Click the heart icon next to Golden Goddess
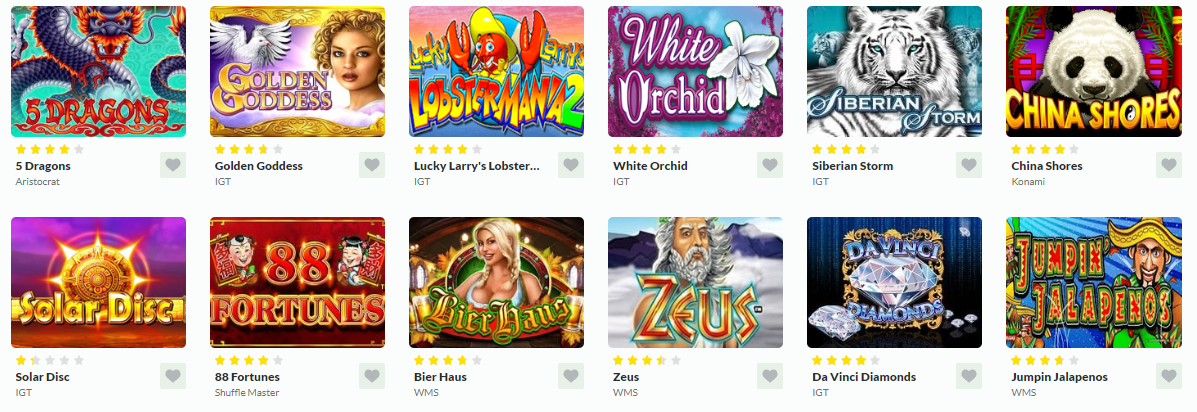Screen dimensions: 1197x412 pyautogui.click(x=372, y=165)
